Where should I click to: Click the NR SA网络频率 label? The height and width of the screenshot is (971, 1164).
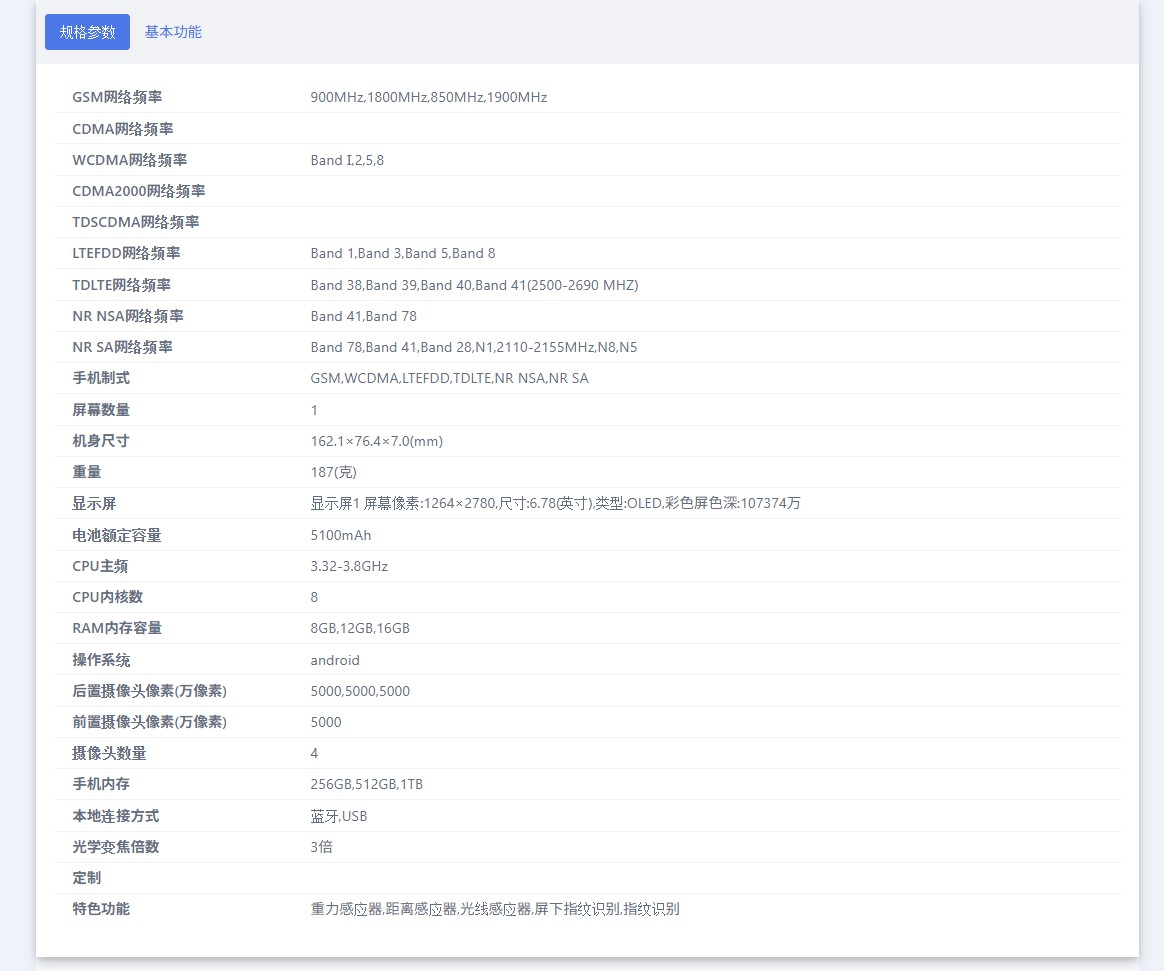(122, 347)
